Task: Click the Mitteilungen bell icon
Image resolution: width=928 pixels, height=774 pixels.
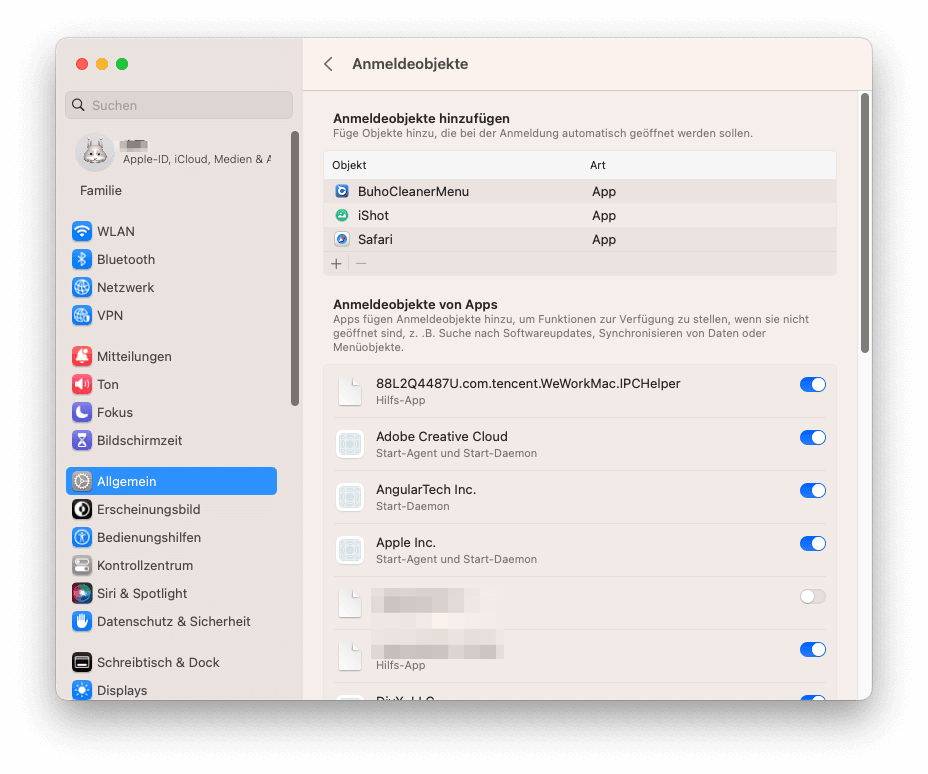Action: pos(82,356)
